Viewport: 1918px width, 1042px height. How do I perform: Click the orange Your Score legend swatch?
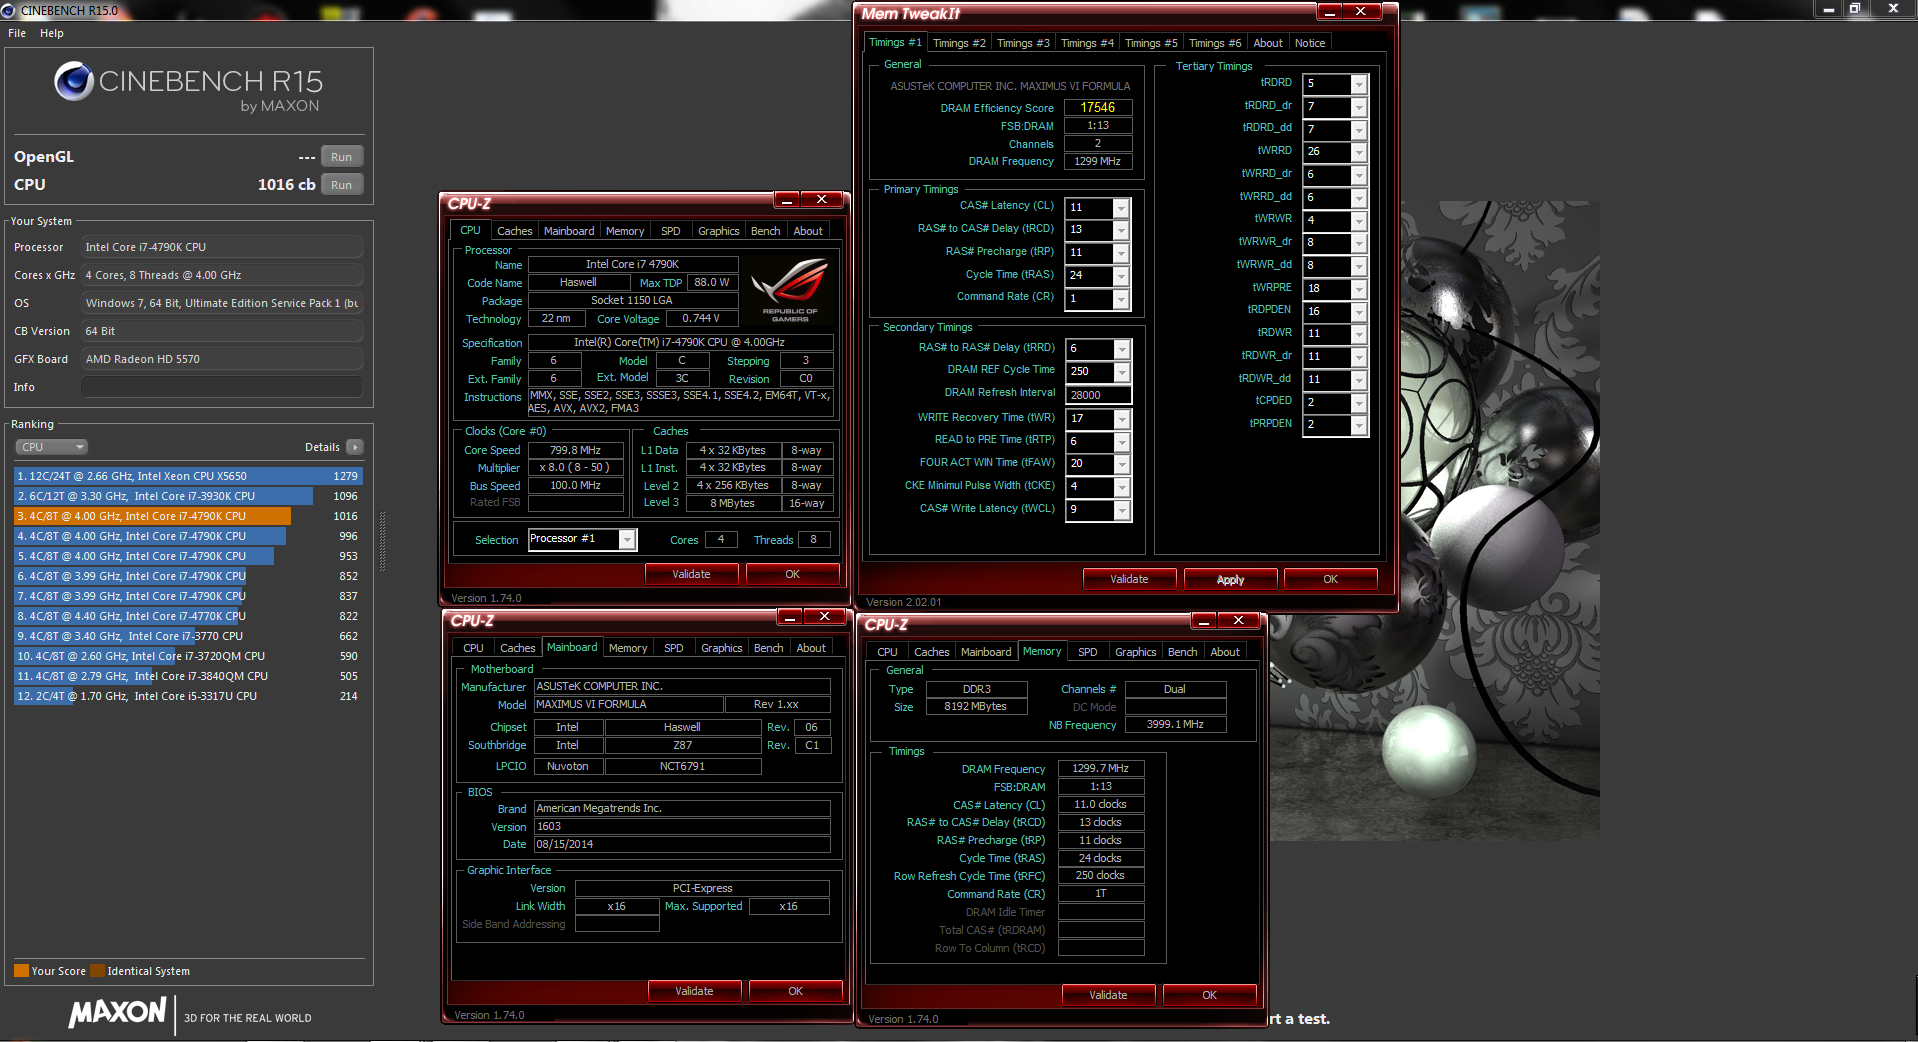[21, 971]
